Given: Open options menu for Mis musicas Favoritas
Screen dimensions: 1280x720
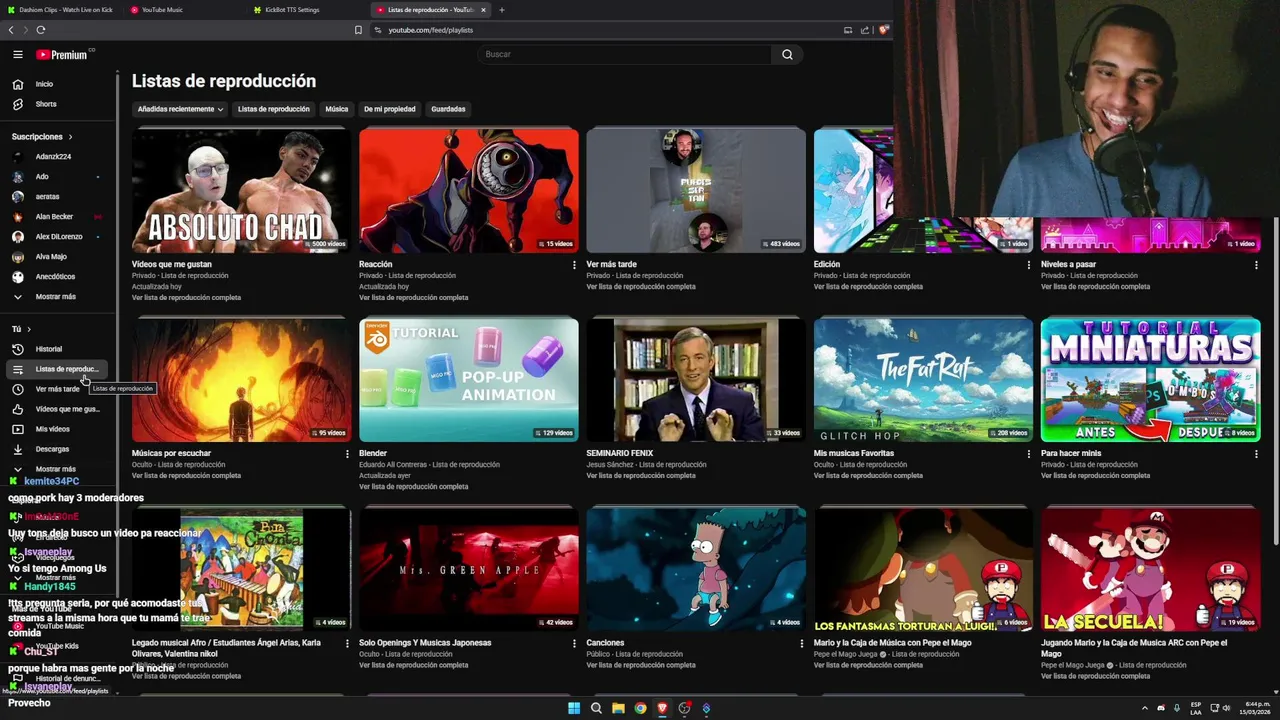Looking at the screenshot, I should [x=1029, y=454].
